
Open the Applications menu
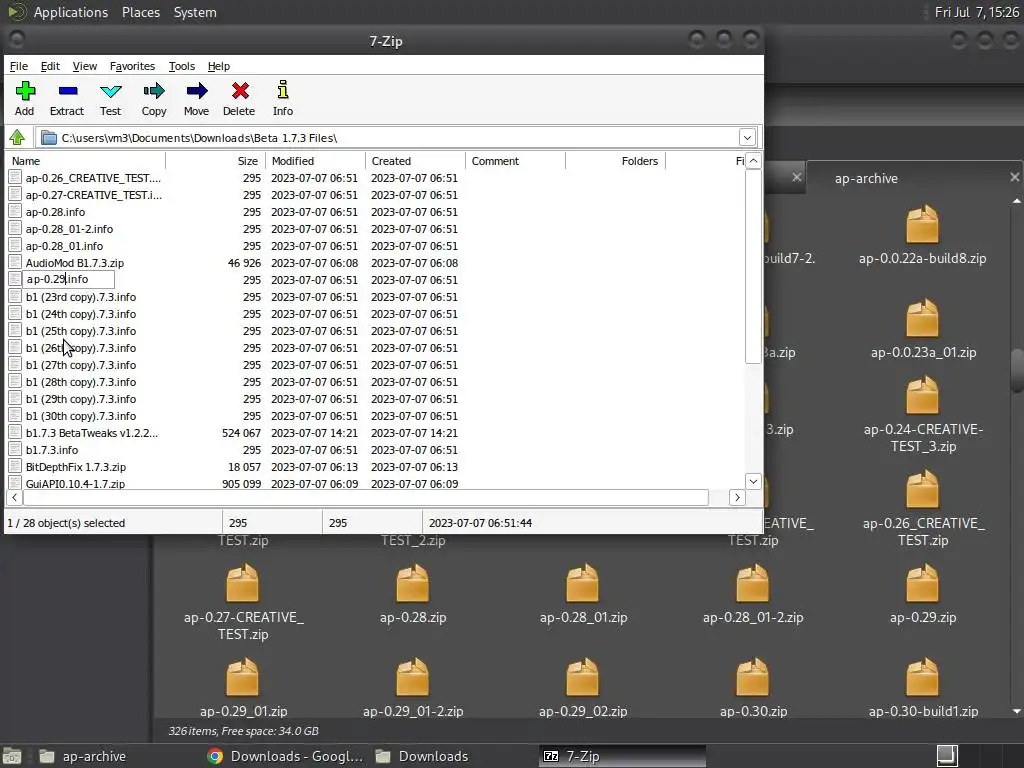point(71,12)
